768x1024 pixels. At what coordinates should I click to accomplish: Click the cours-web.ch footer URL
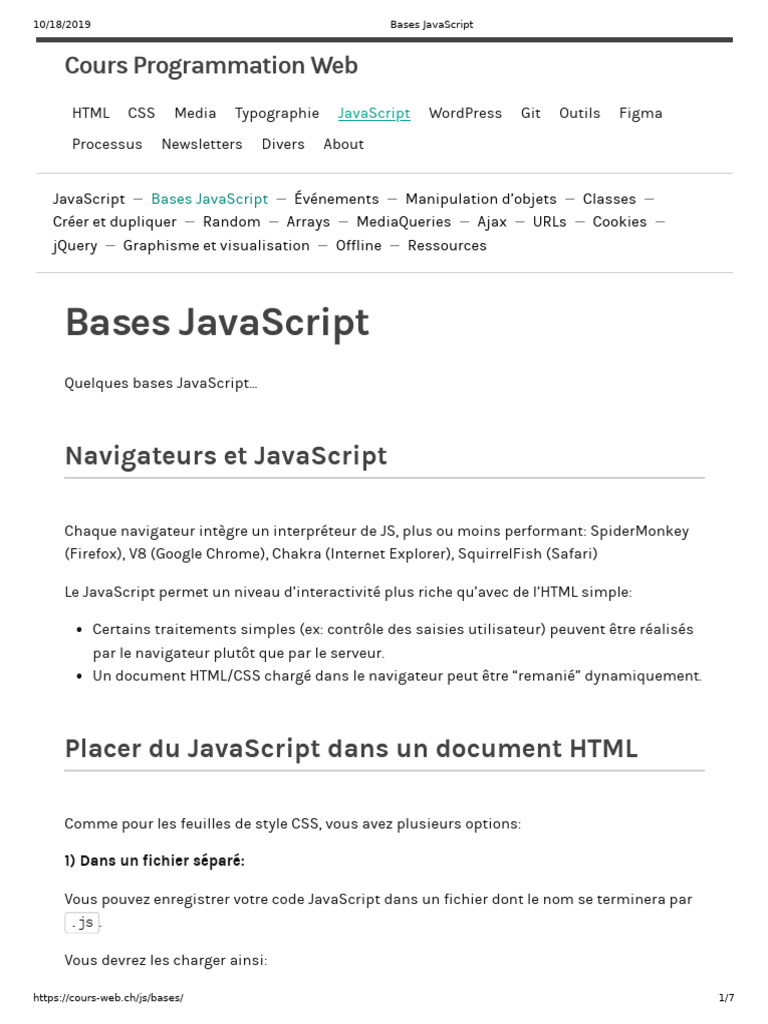coord(108,998)
